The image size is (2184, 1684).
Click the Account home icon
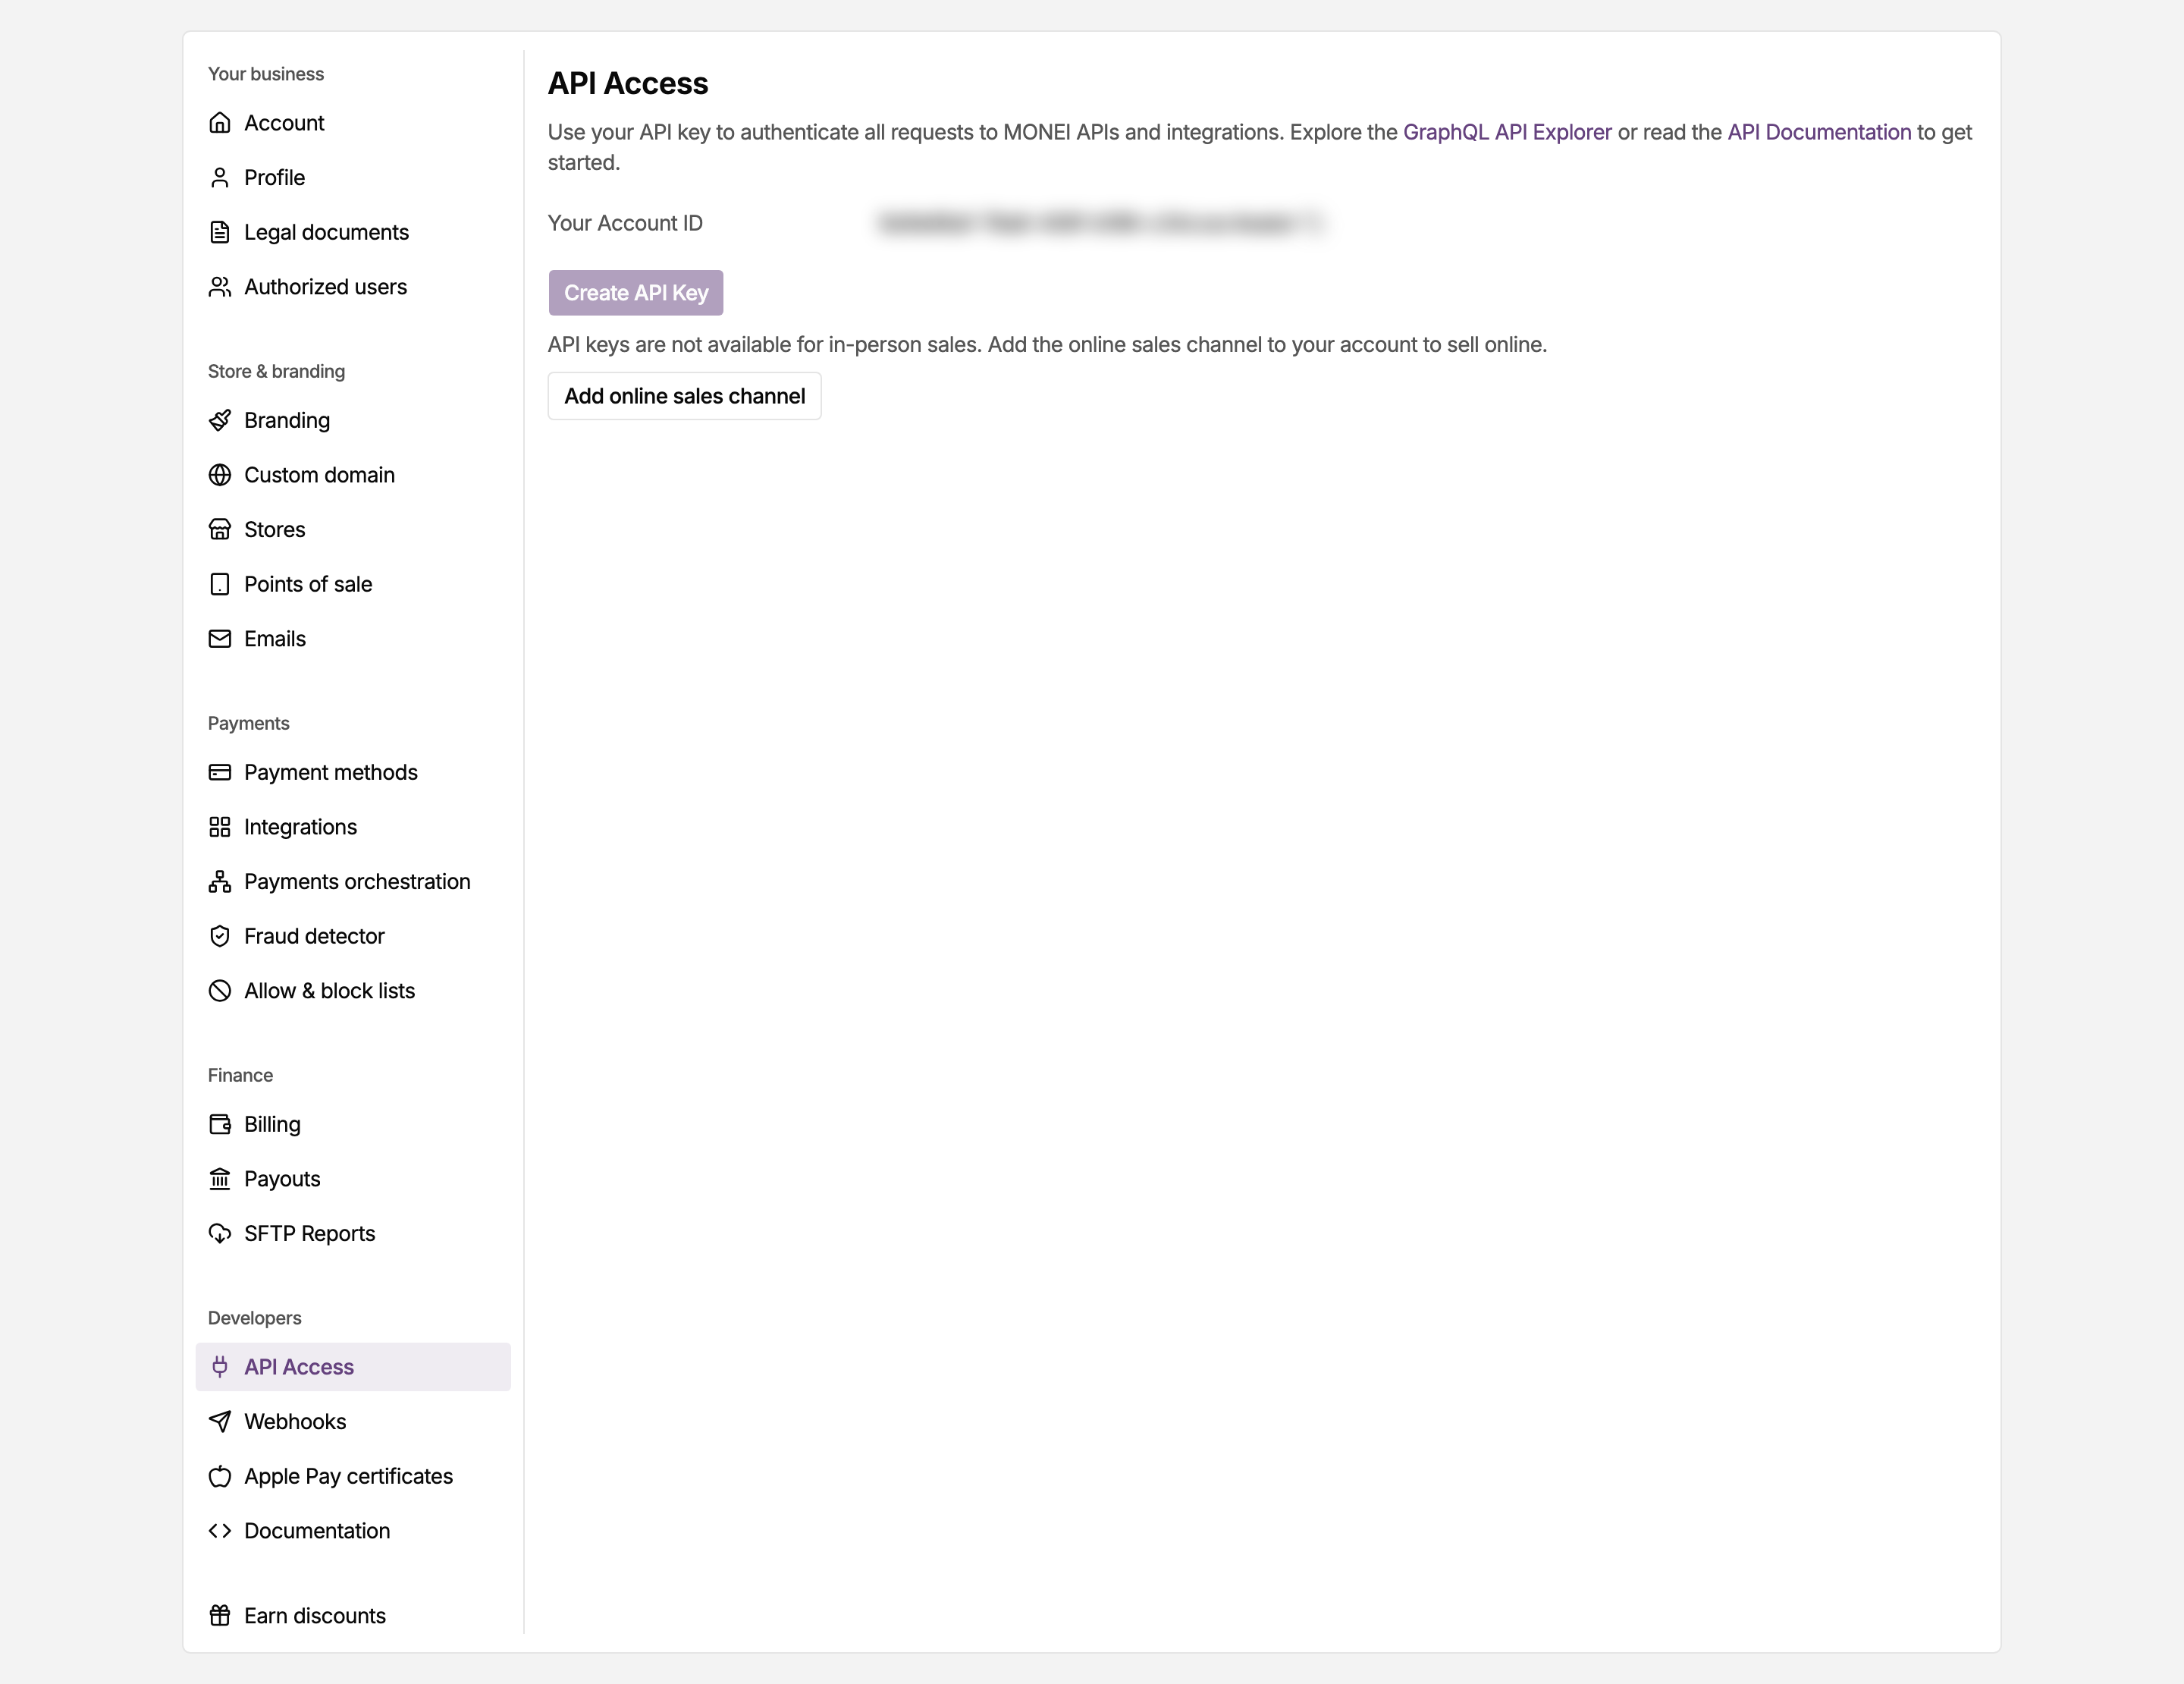220,123
